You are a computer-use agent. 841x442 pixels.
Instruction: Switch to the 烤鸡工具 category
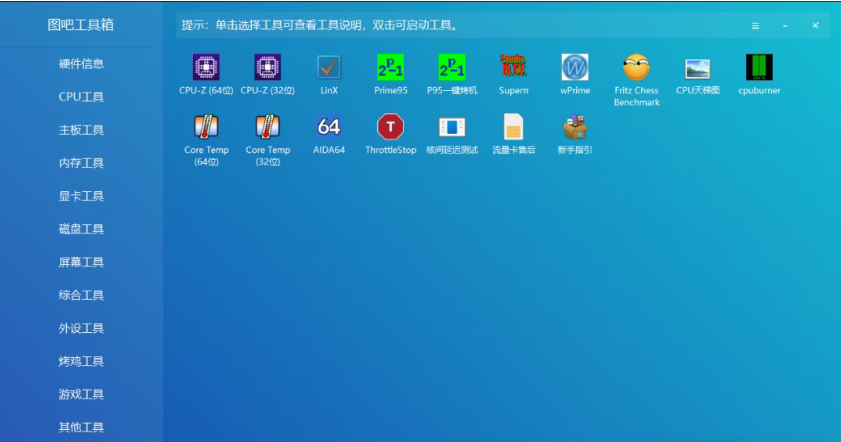point(81,362)
